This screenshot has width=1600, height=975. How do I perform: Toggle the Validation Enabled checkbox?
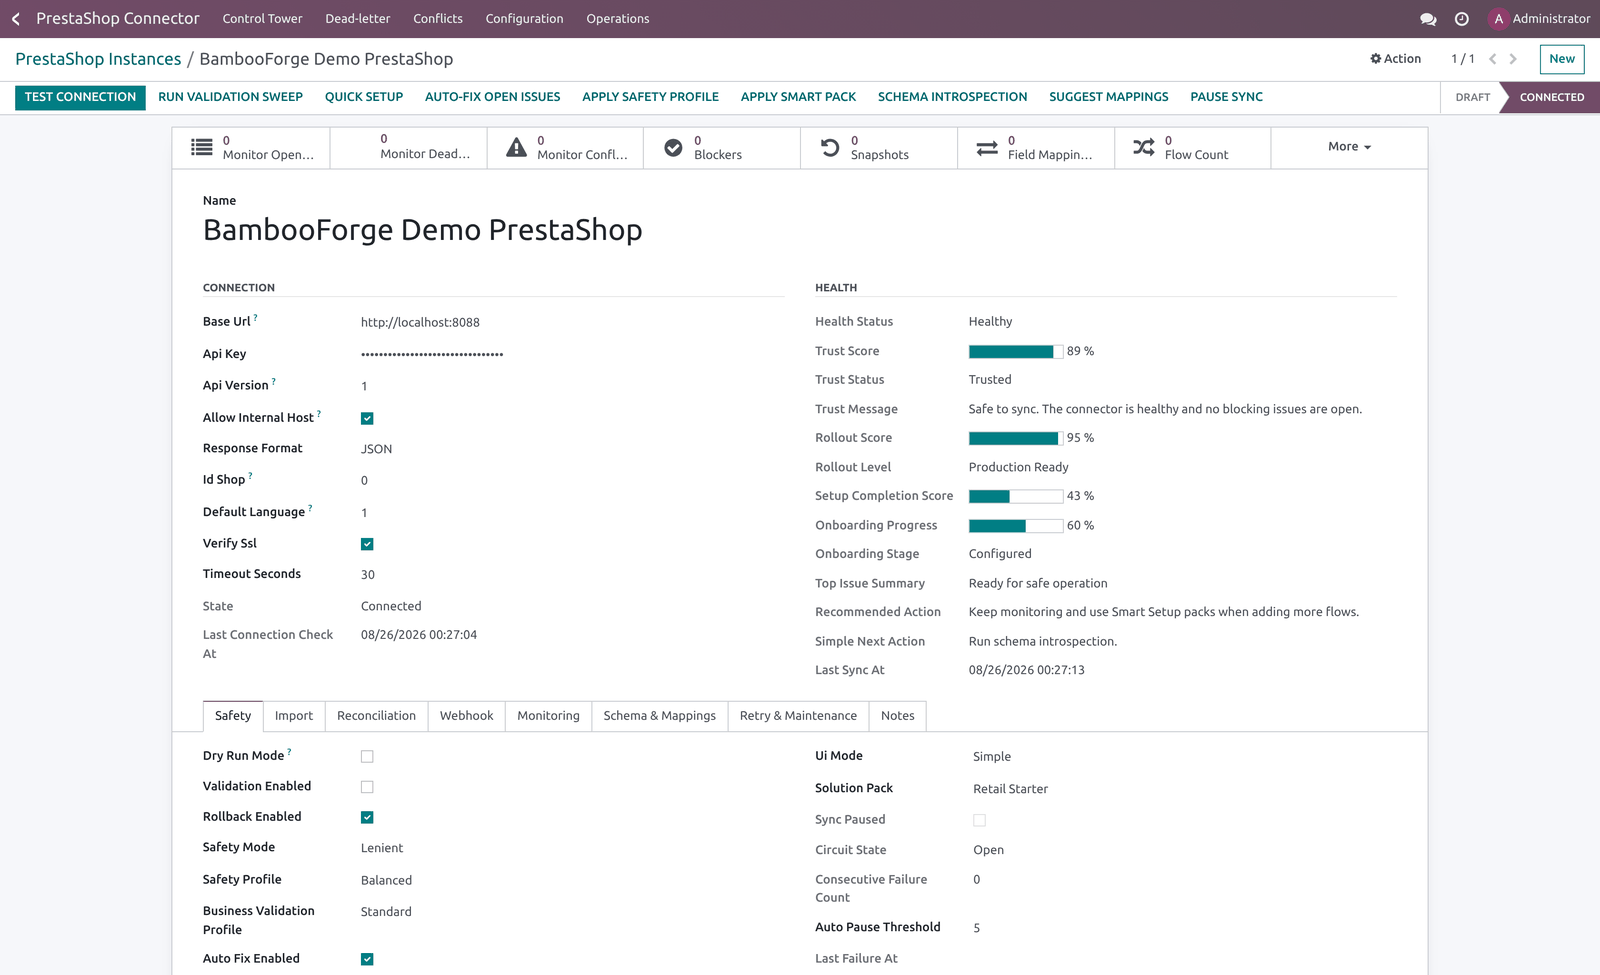367,787
